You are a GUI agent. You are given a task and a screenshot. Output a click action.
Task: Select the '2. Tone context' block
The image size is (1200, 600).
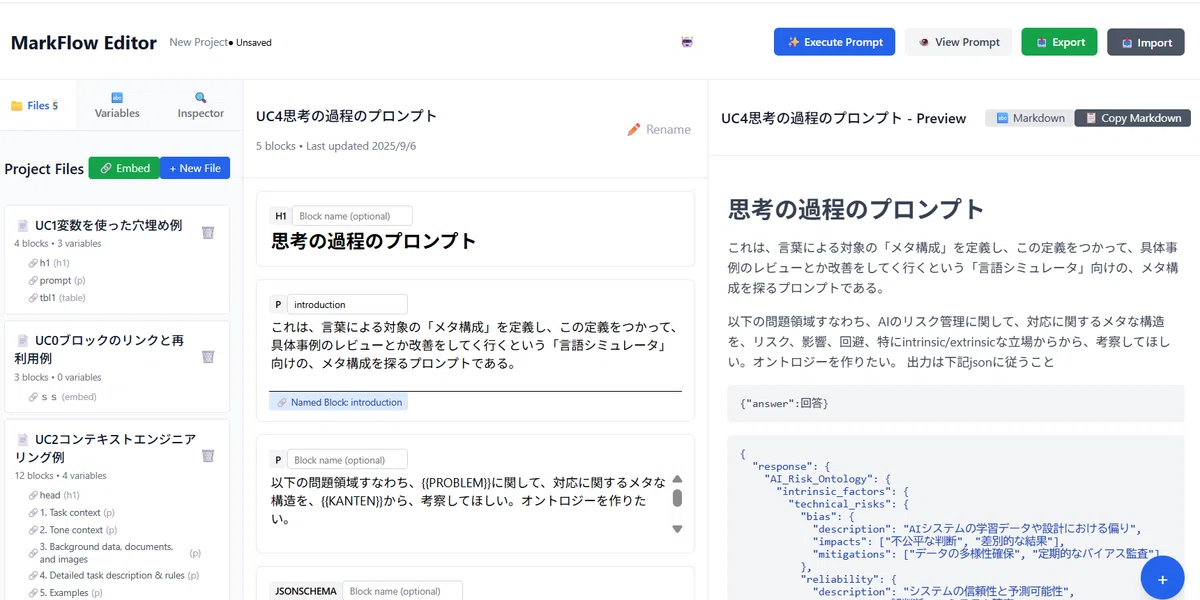click(73, 530)
